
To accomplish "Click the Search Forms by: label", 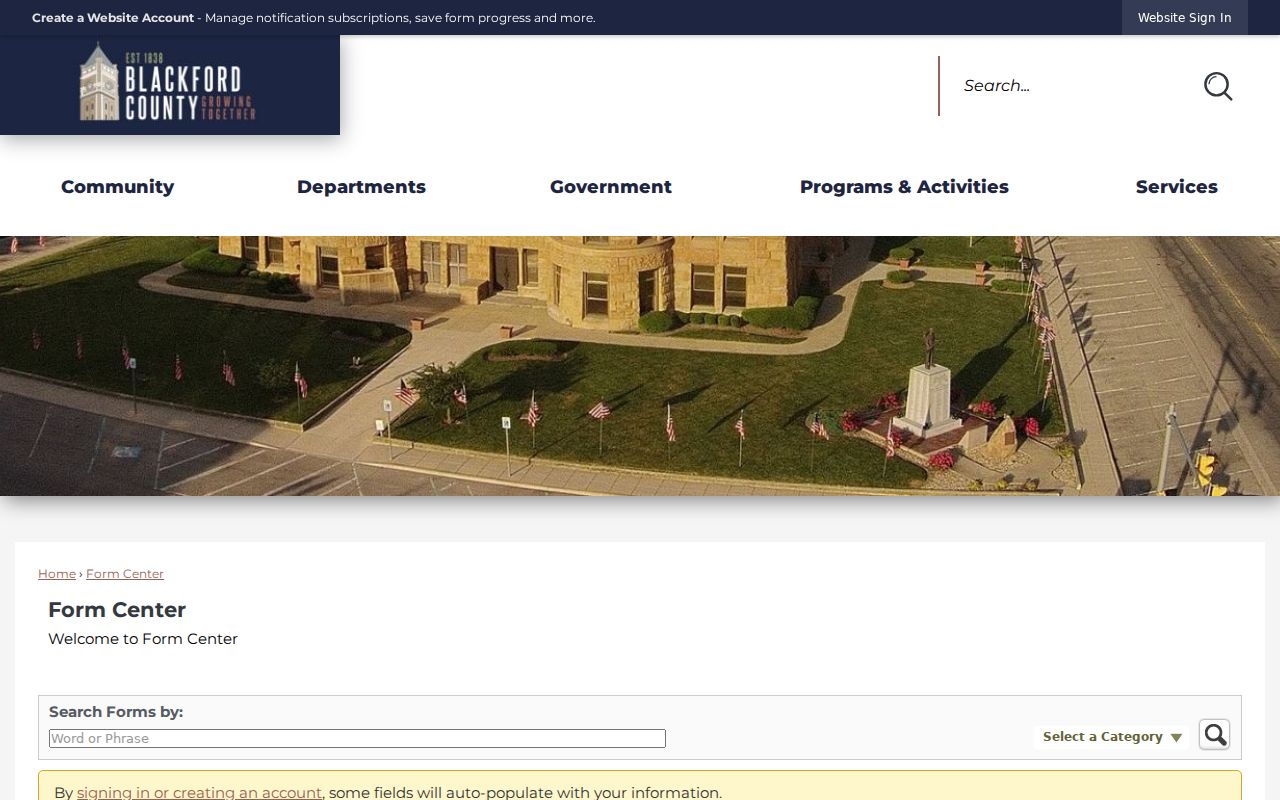I will point(116,712).
